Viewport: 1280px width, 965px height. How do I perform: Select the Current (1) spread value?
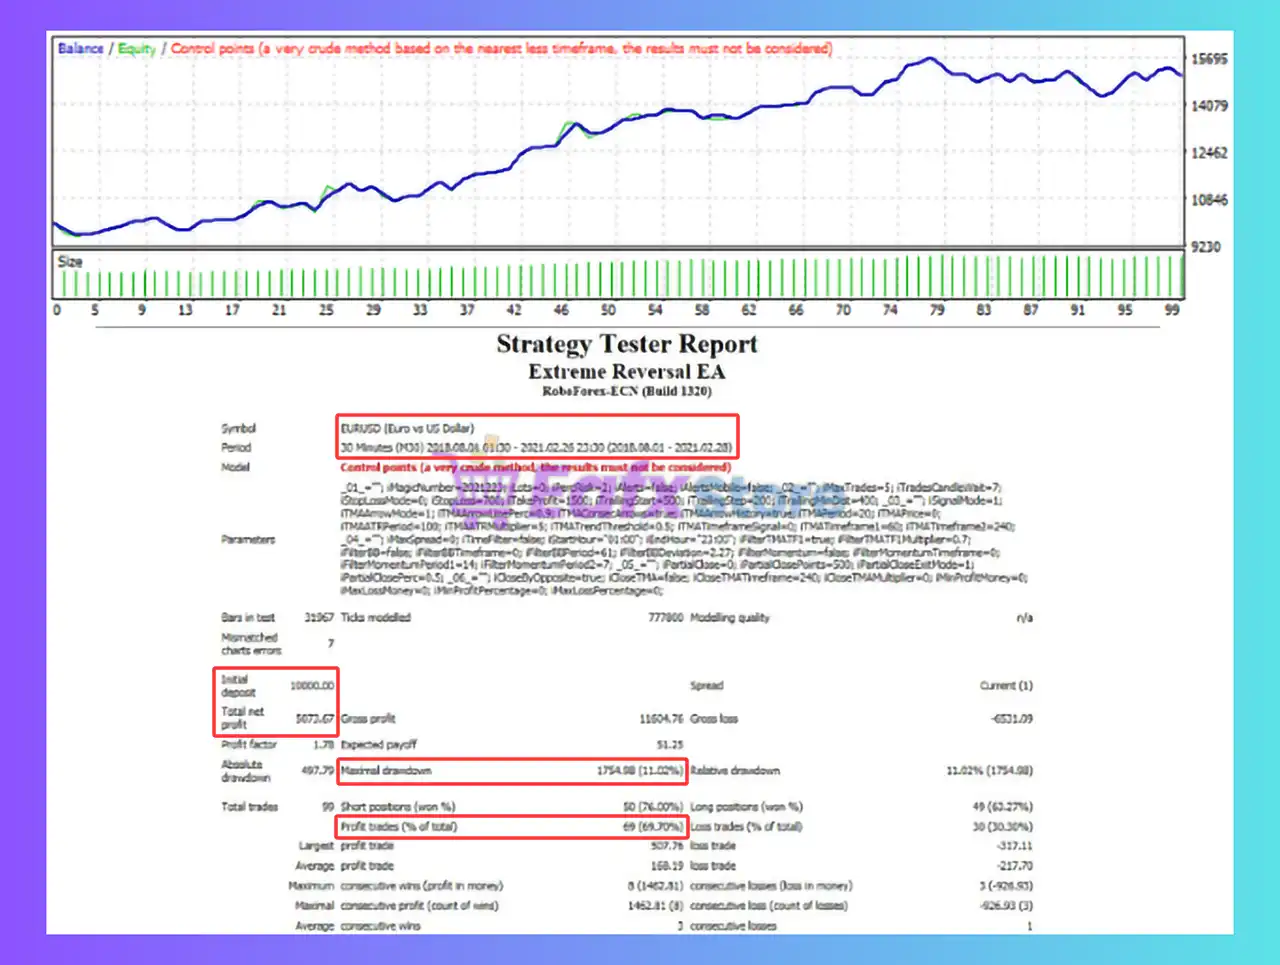1004,686
